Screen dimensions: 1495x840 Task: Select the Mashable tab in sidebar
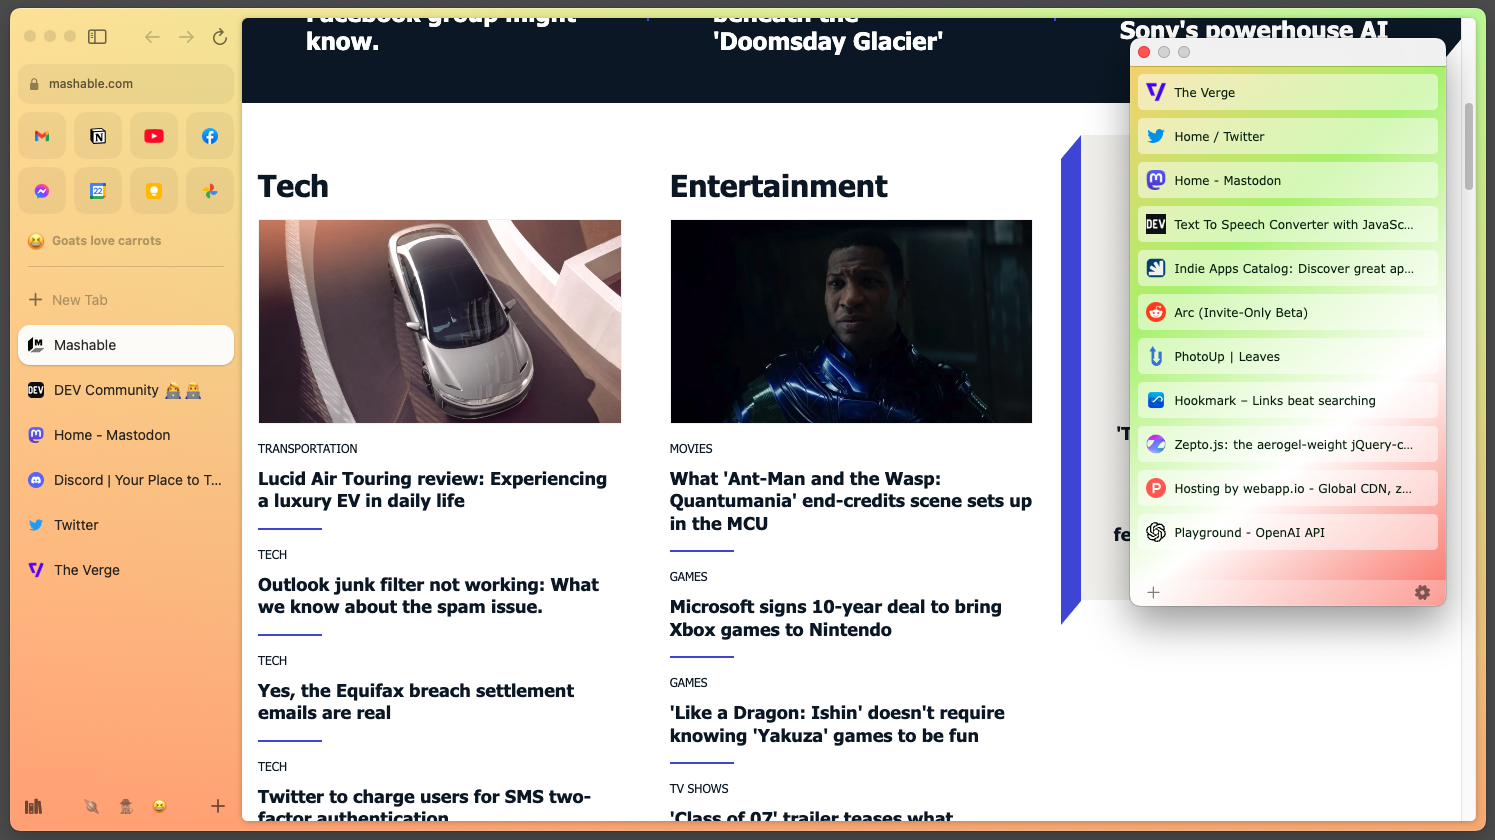coord(126,345)
